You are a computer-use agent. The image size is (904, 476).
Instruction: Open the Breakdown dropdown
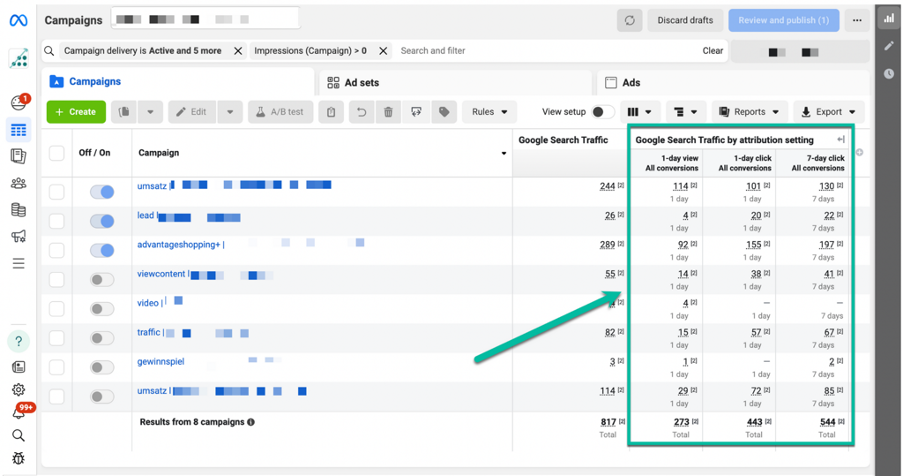tap(685, 112)
